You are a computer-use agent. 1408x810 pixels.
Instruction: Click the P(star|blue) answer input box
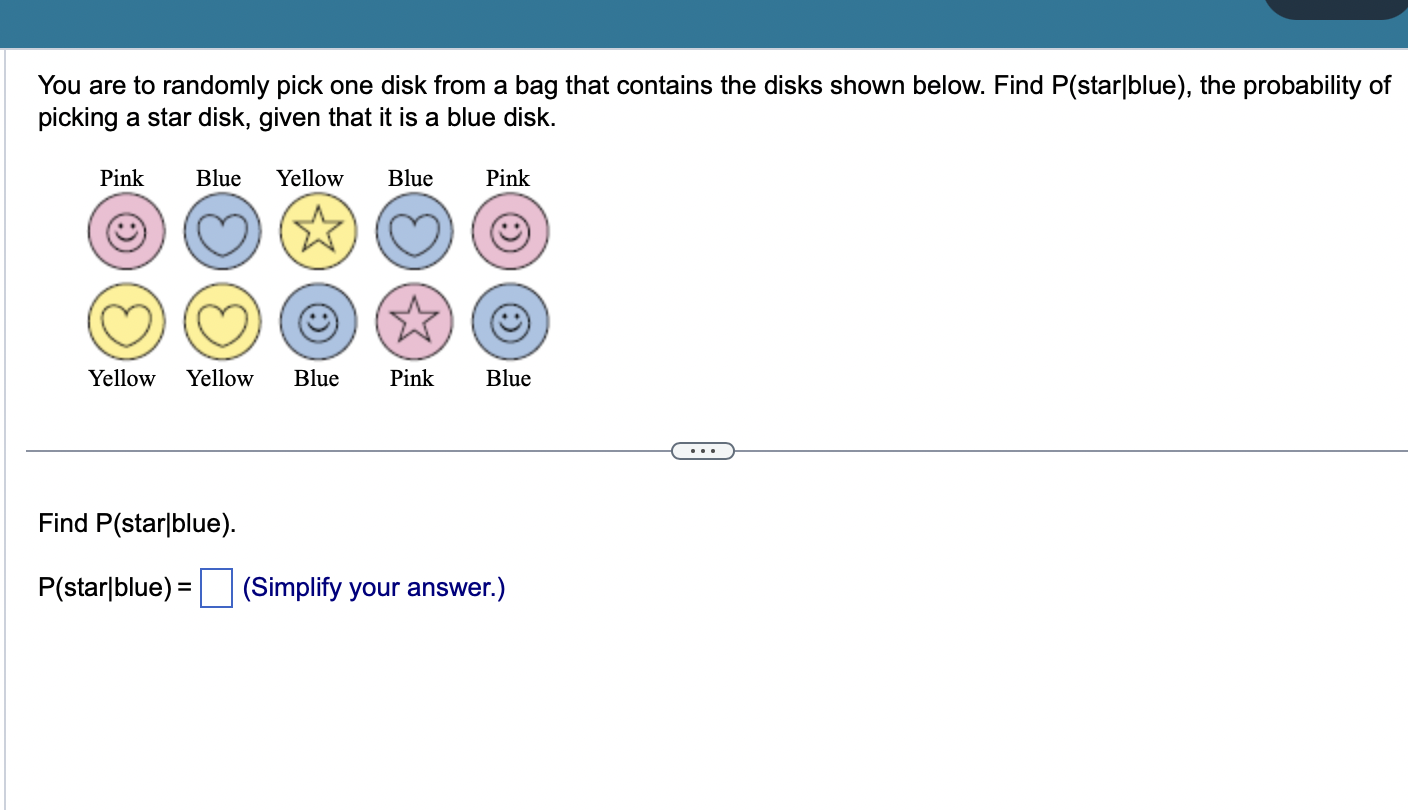216,588
